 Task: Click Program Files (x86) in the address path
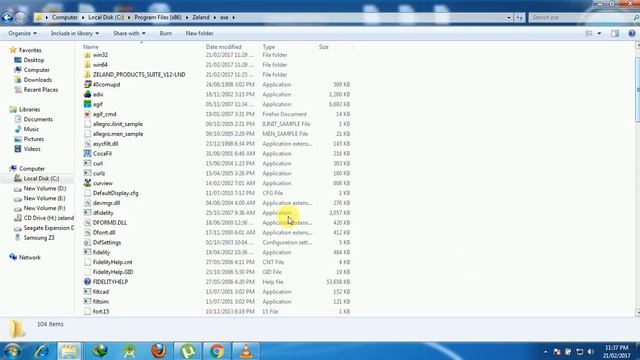158,18
